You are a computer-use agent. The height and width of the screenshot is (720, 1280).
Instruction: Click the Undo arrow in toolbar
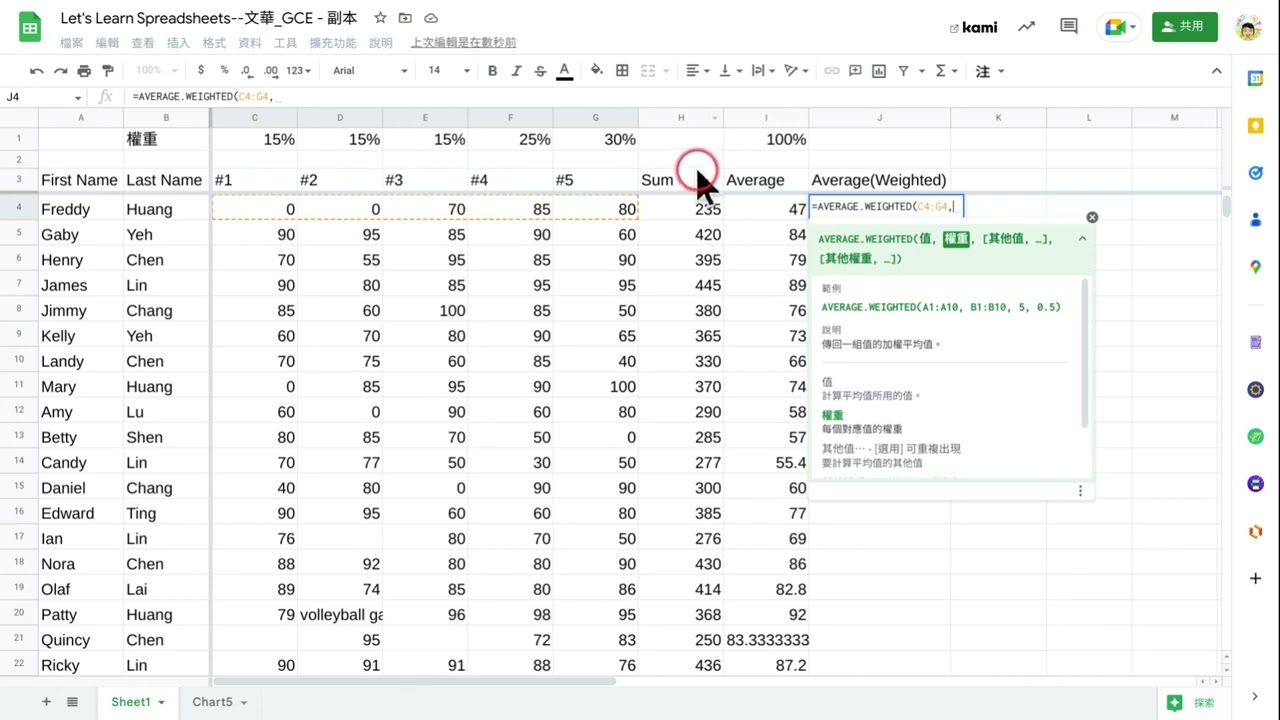click(x=37, y=71)
